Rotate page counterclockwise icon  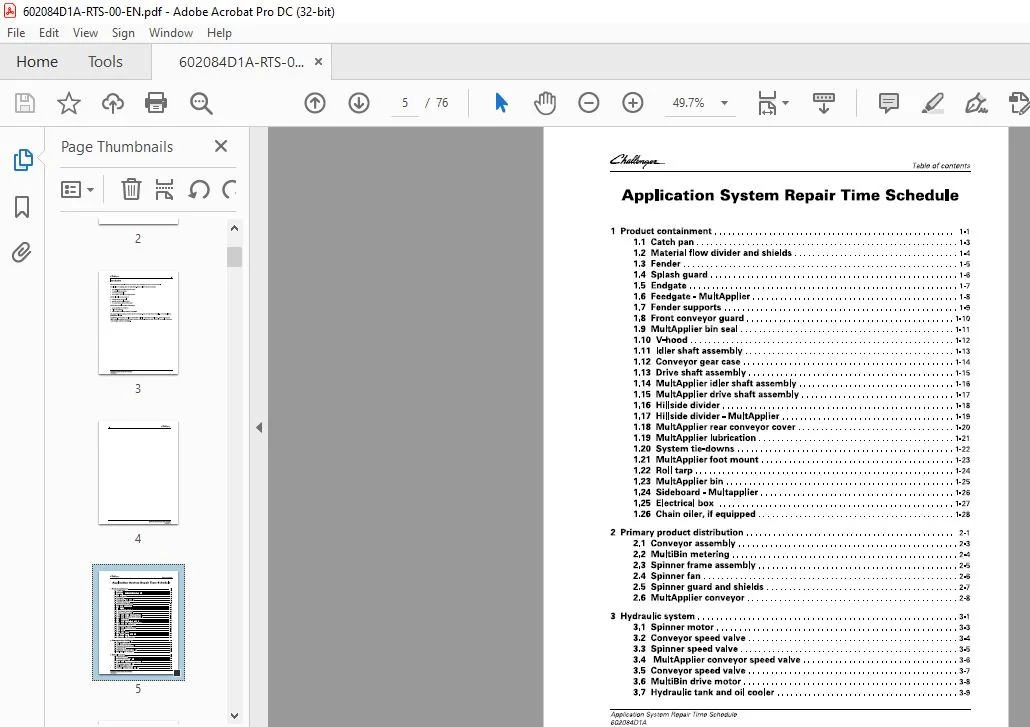coord(199,190)
